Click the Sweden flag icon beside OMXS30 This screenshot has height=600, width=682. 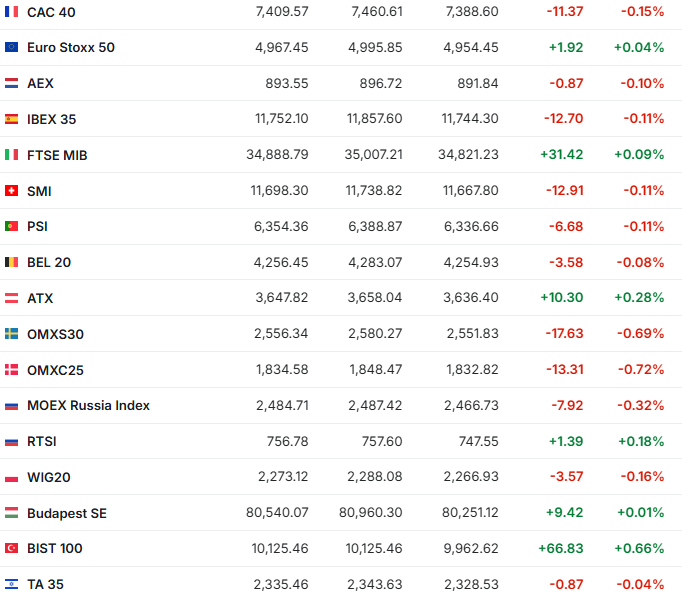click(12, 334)
